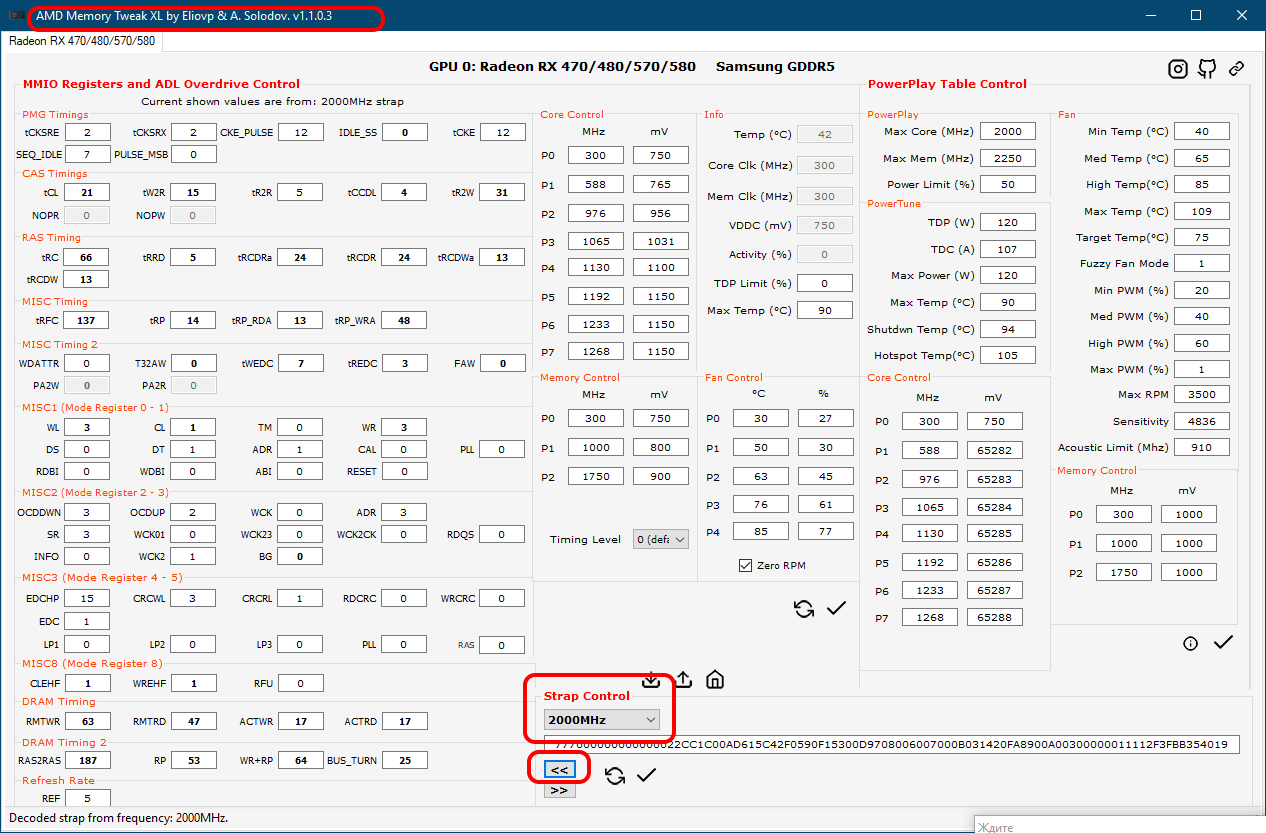Click the home icon above Strap Control
Screen dimensions: 1266x833
[715, 680]
